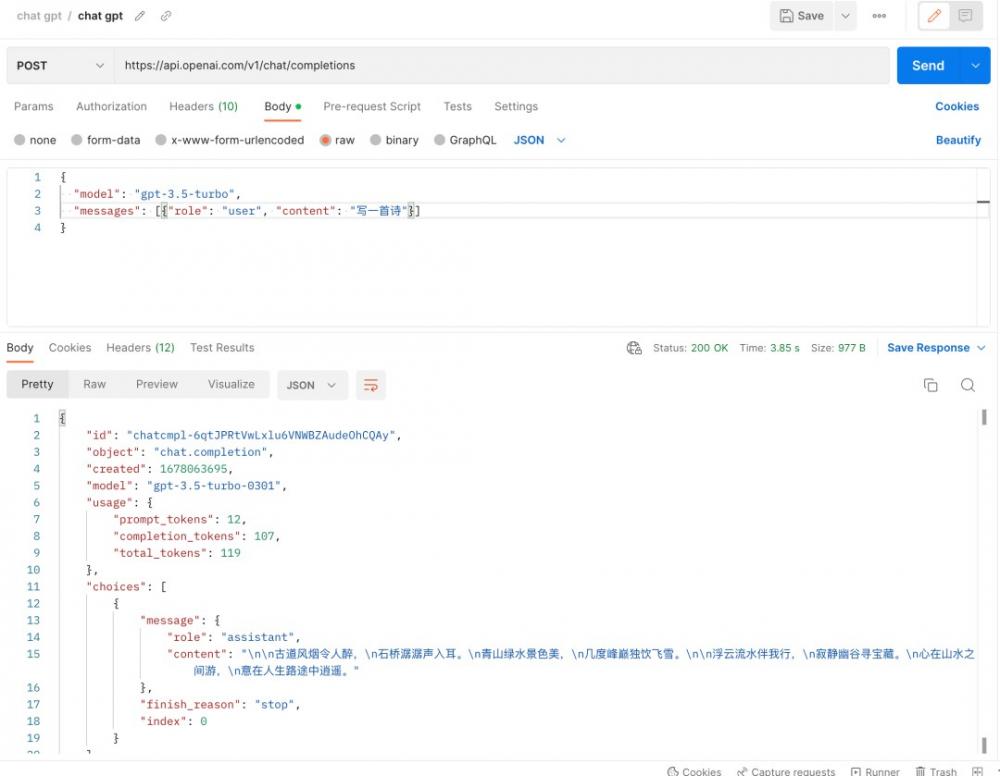
Task: Open the response JSON format dropdown
Action: coord(314,385)
